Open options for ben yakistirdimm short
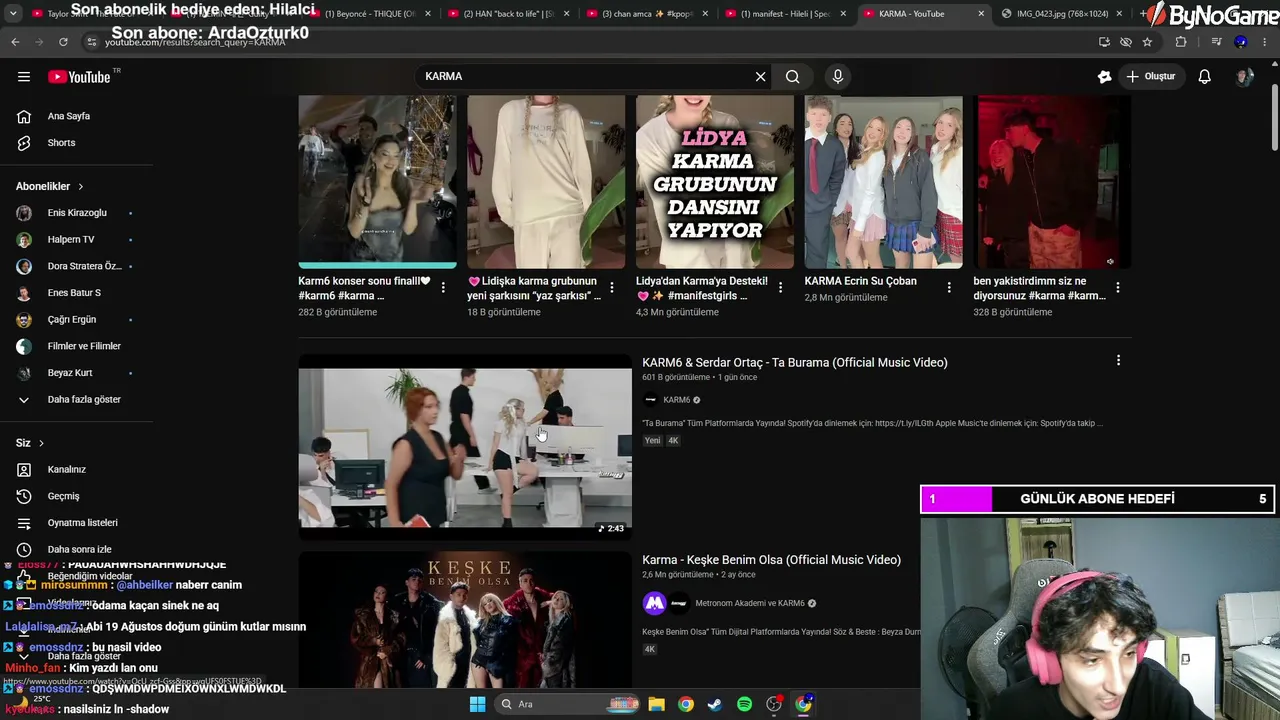Screen dimensions: 1280x720 click(1118, 288)
